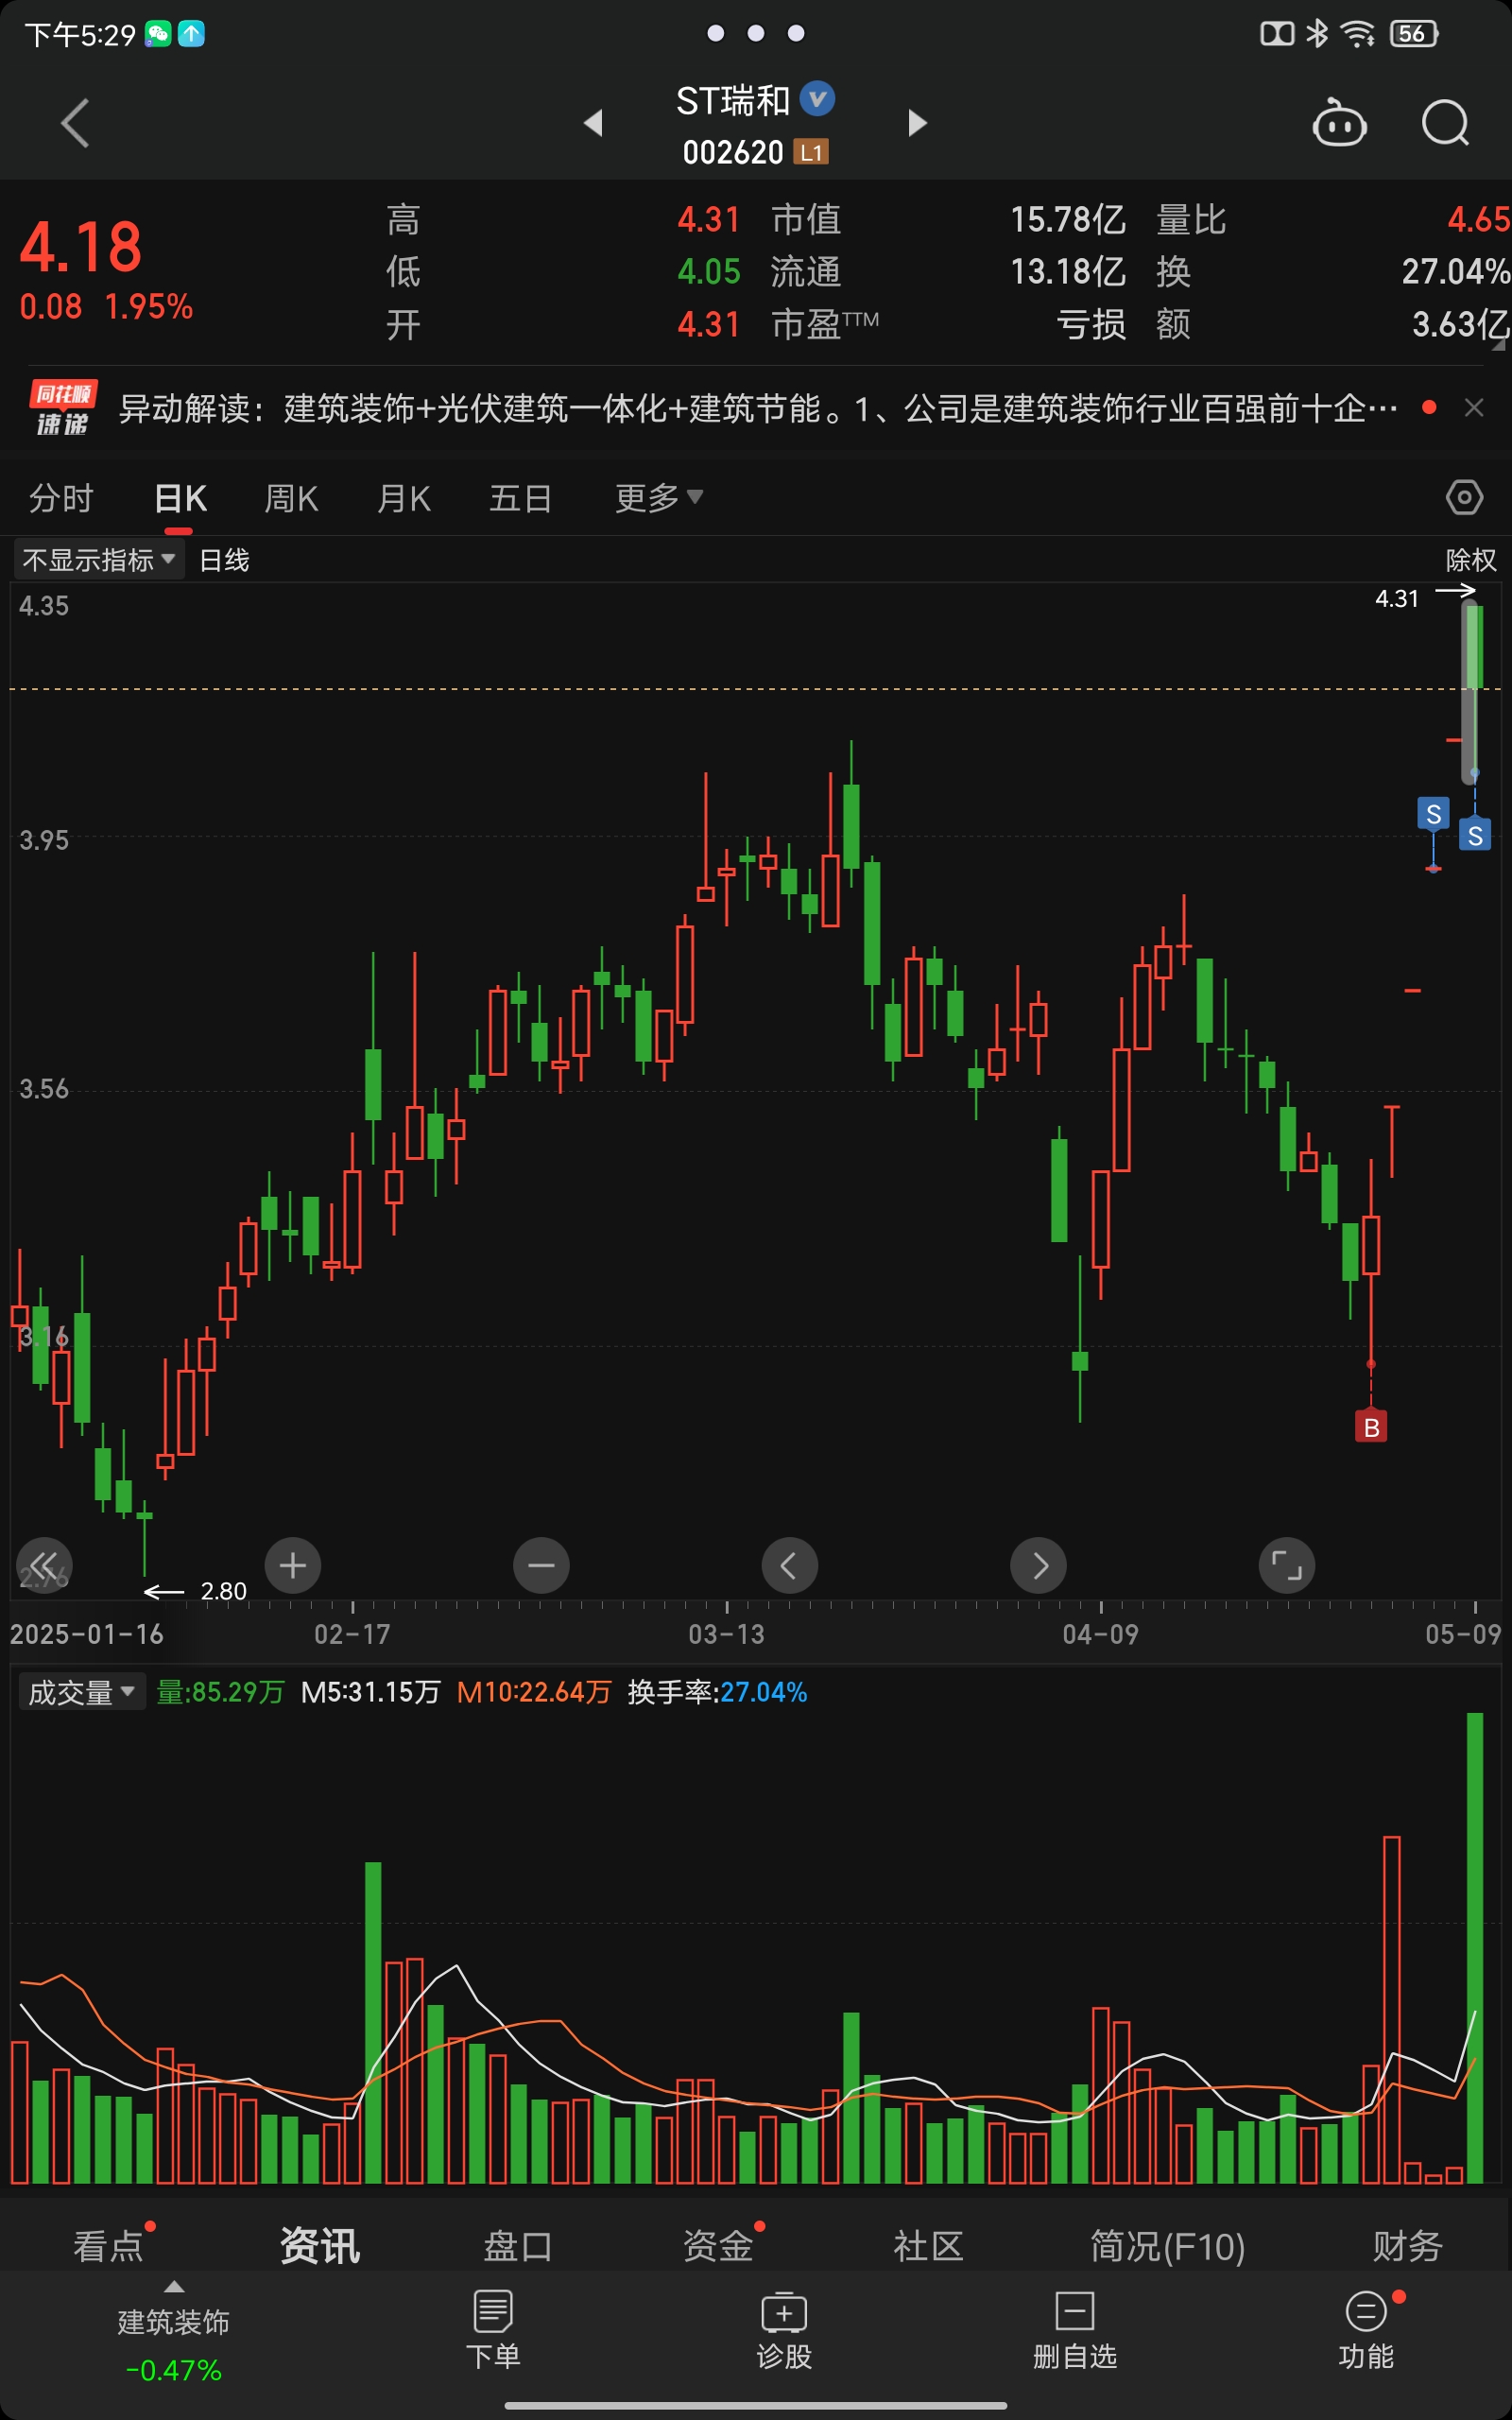Zoom out the chart with the minus button
Viewport: 1512px width, 2420px height.
(x=541, y=1565)
